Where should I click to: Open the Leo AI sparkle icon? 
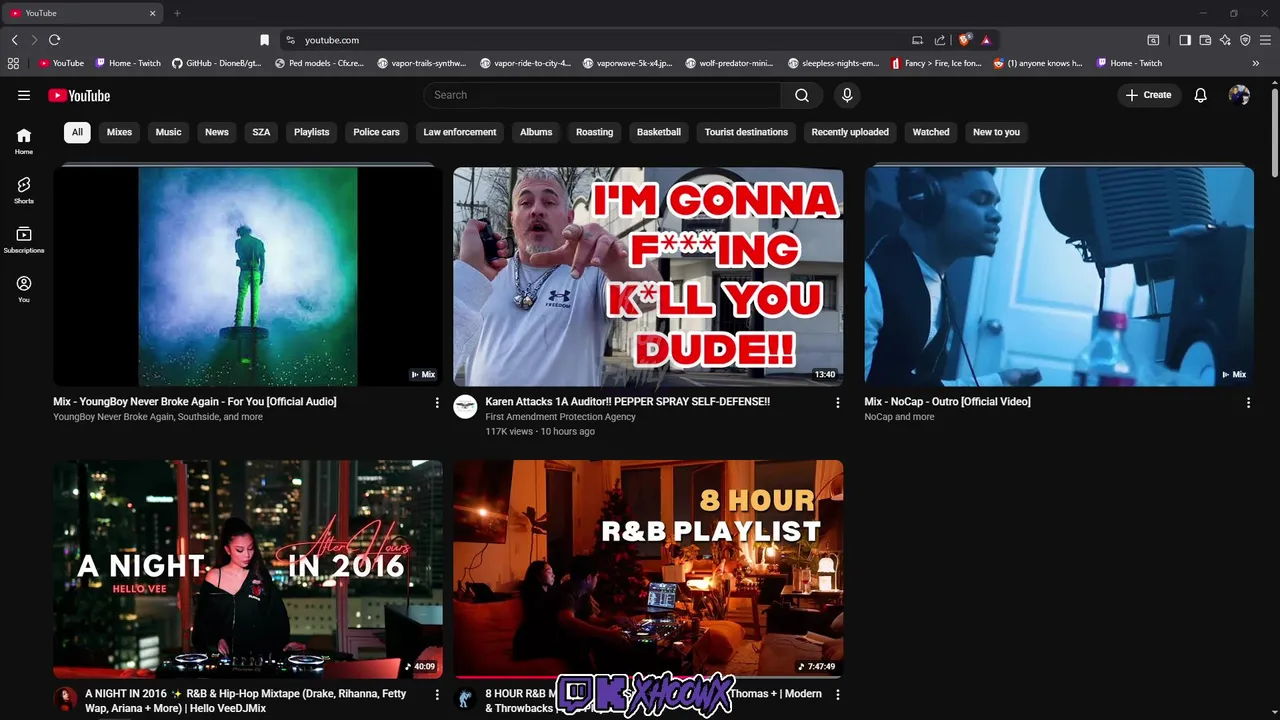pyautogui.click(x=1225, y=40)
